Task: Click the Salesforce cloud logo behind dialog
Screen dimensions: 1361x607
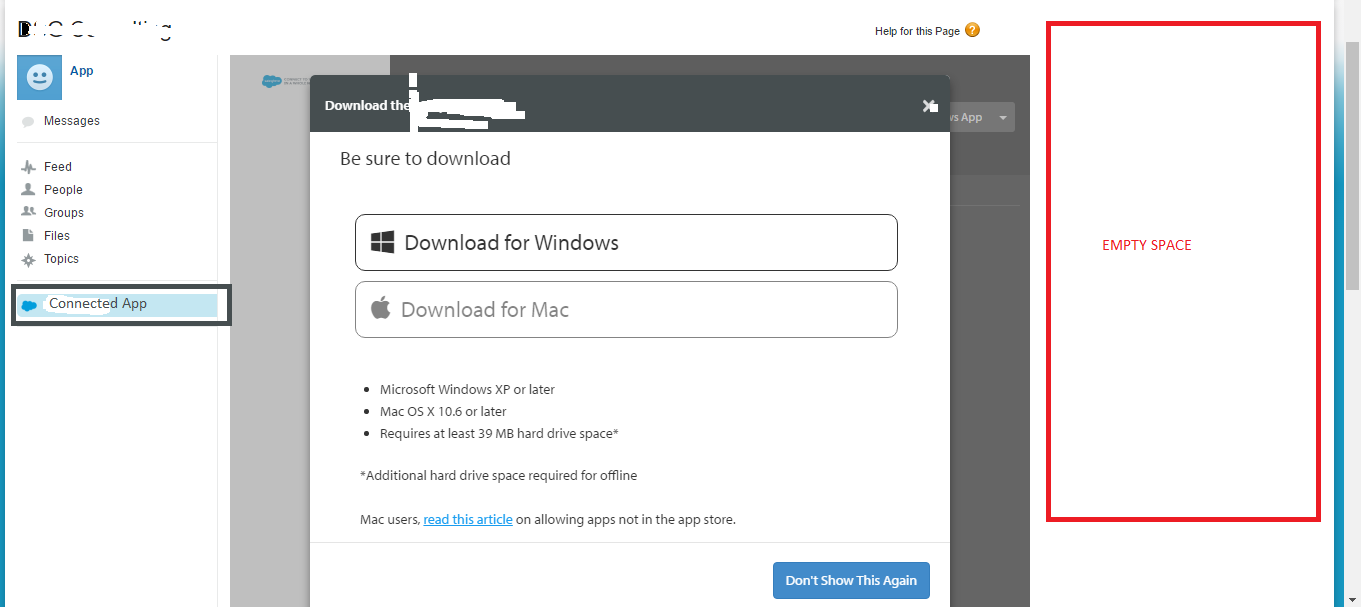Action: tap(269, 81)
